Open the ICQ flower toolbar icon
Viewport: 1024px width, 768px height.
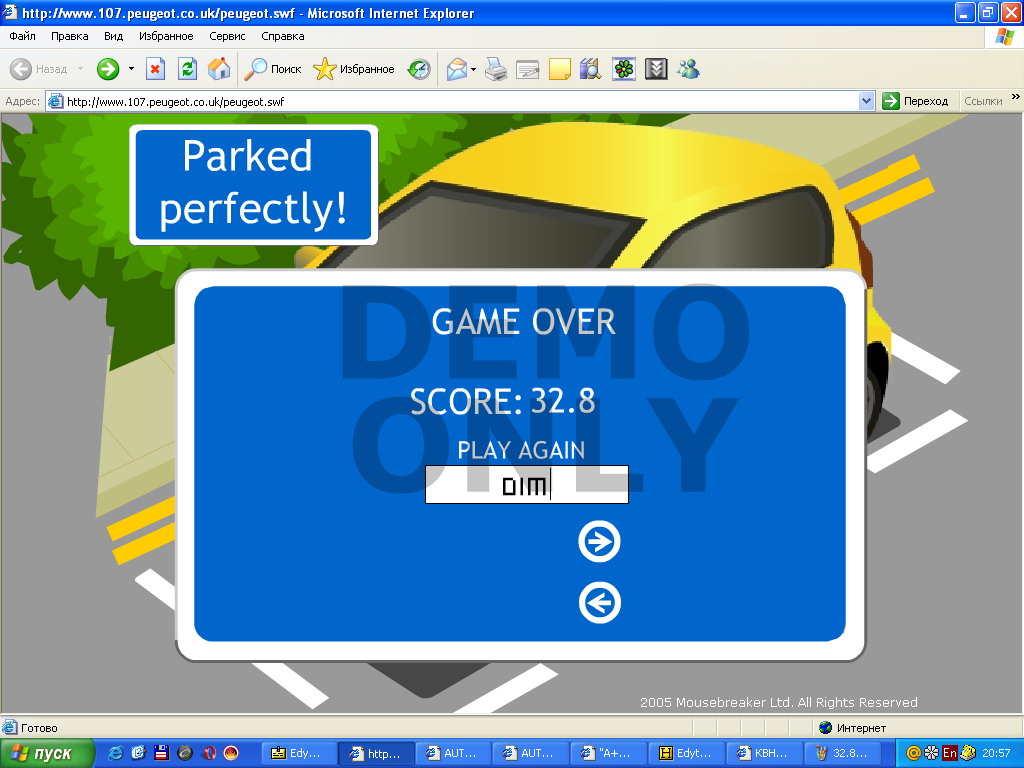[624, 69]
